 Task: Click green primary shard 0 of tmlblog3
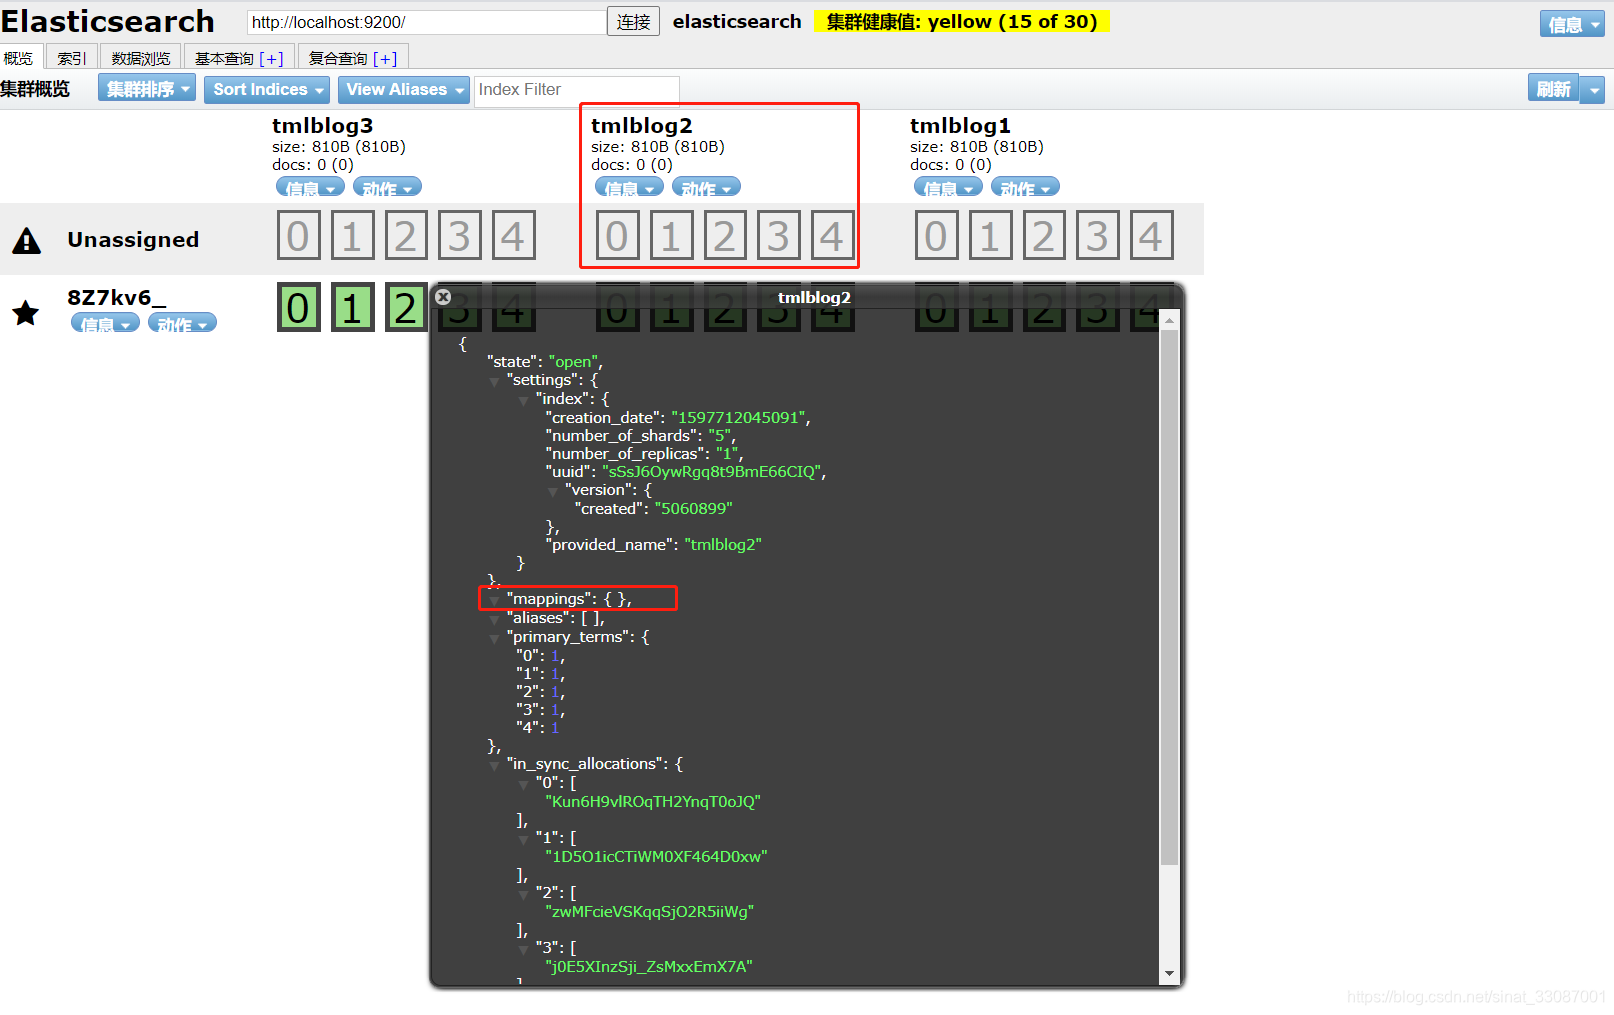coord(298,308)
